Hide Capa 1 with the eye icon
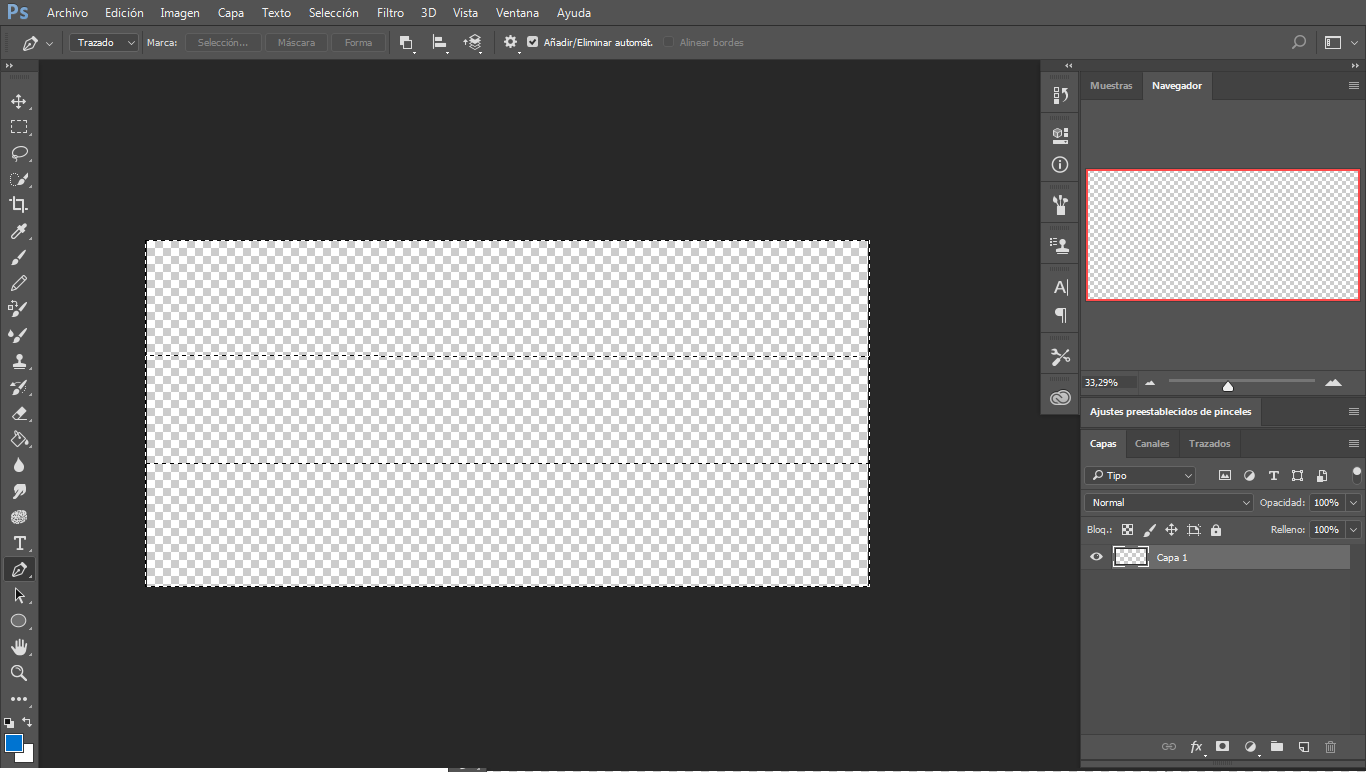 click(1096, 557)
